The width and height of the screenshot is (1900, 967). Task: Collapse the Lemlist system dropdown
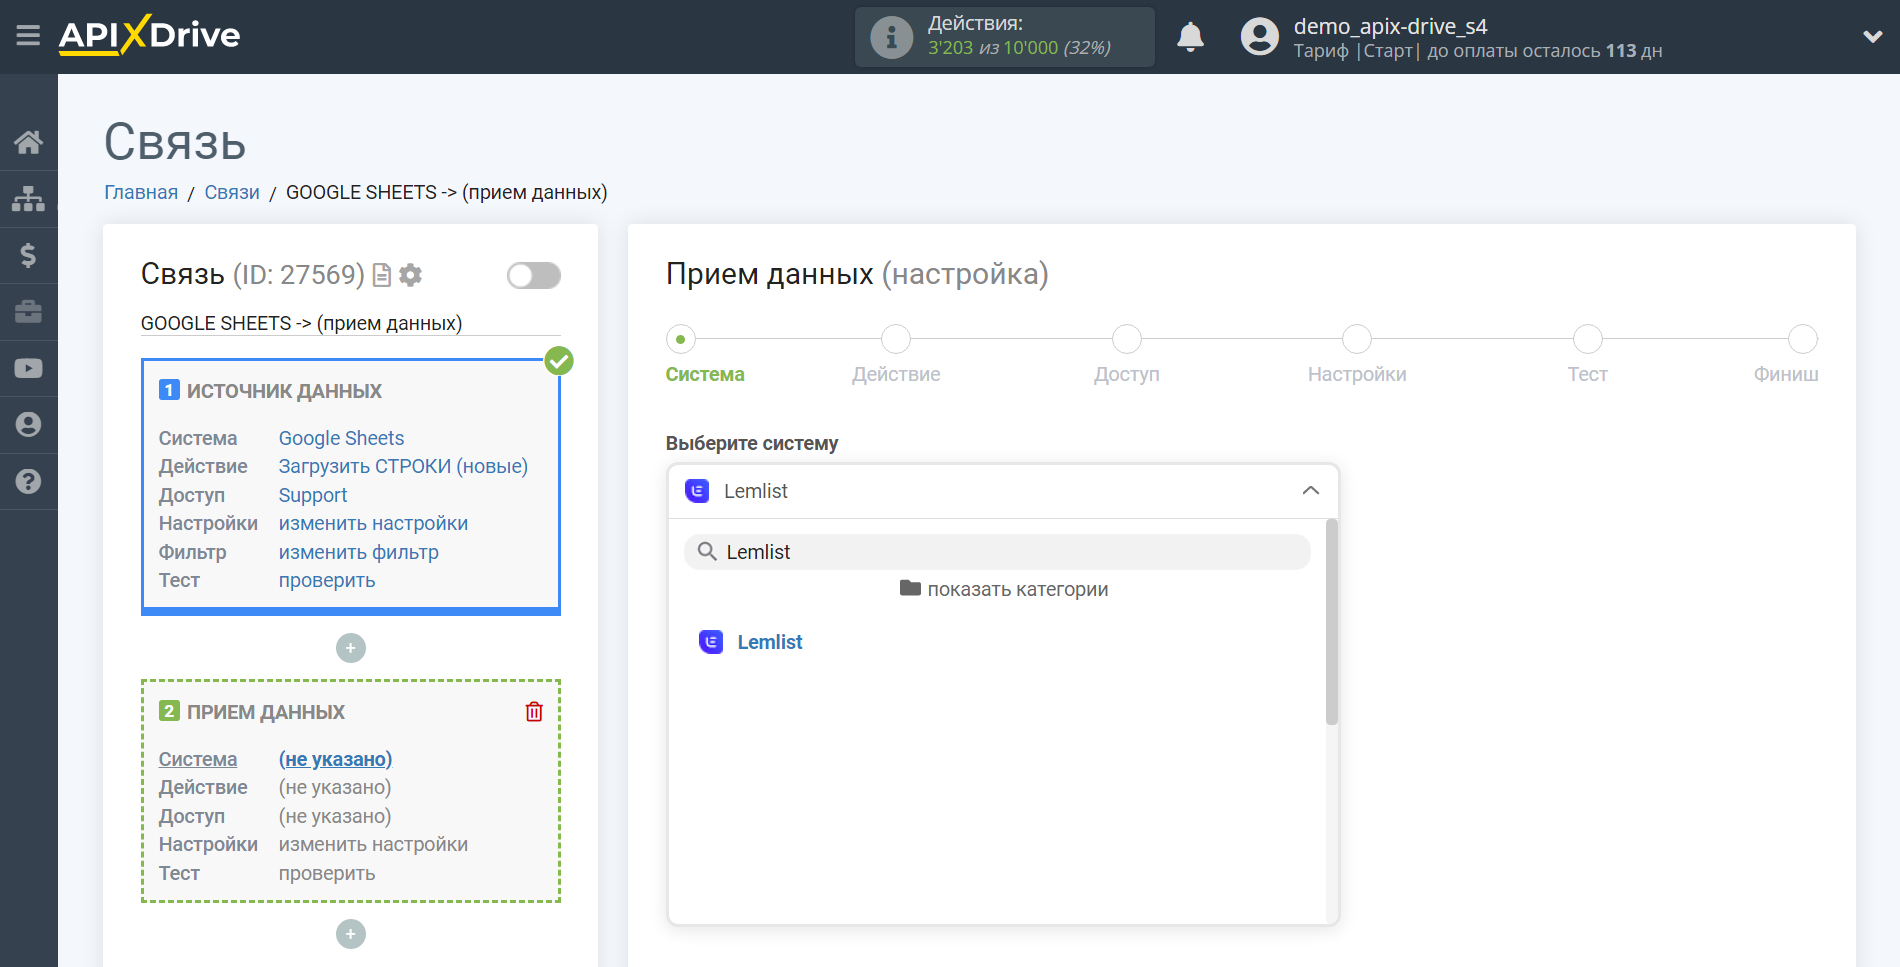coord(1311,491)
